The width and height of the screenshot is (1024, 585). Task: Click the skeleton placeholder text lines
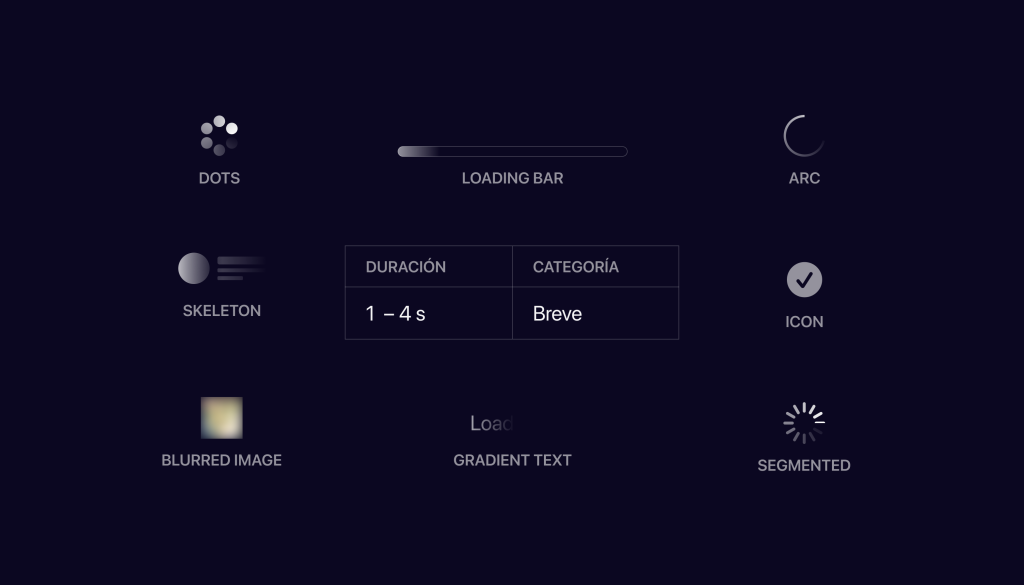click(x=241, y=268)
